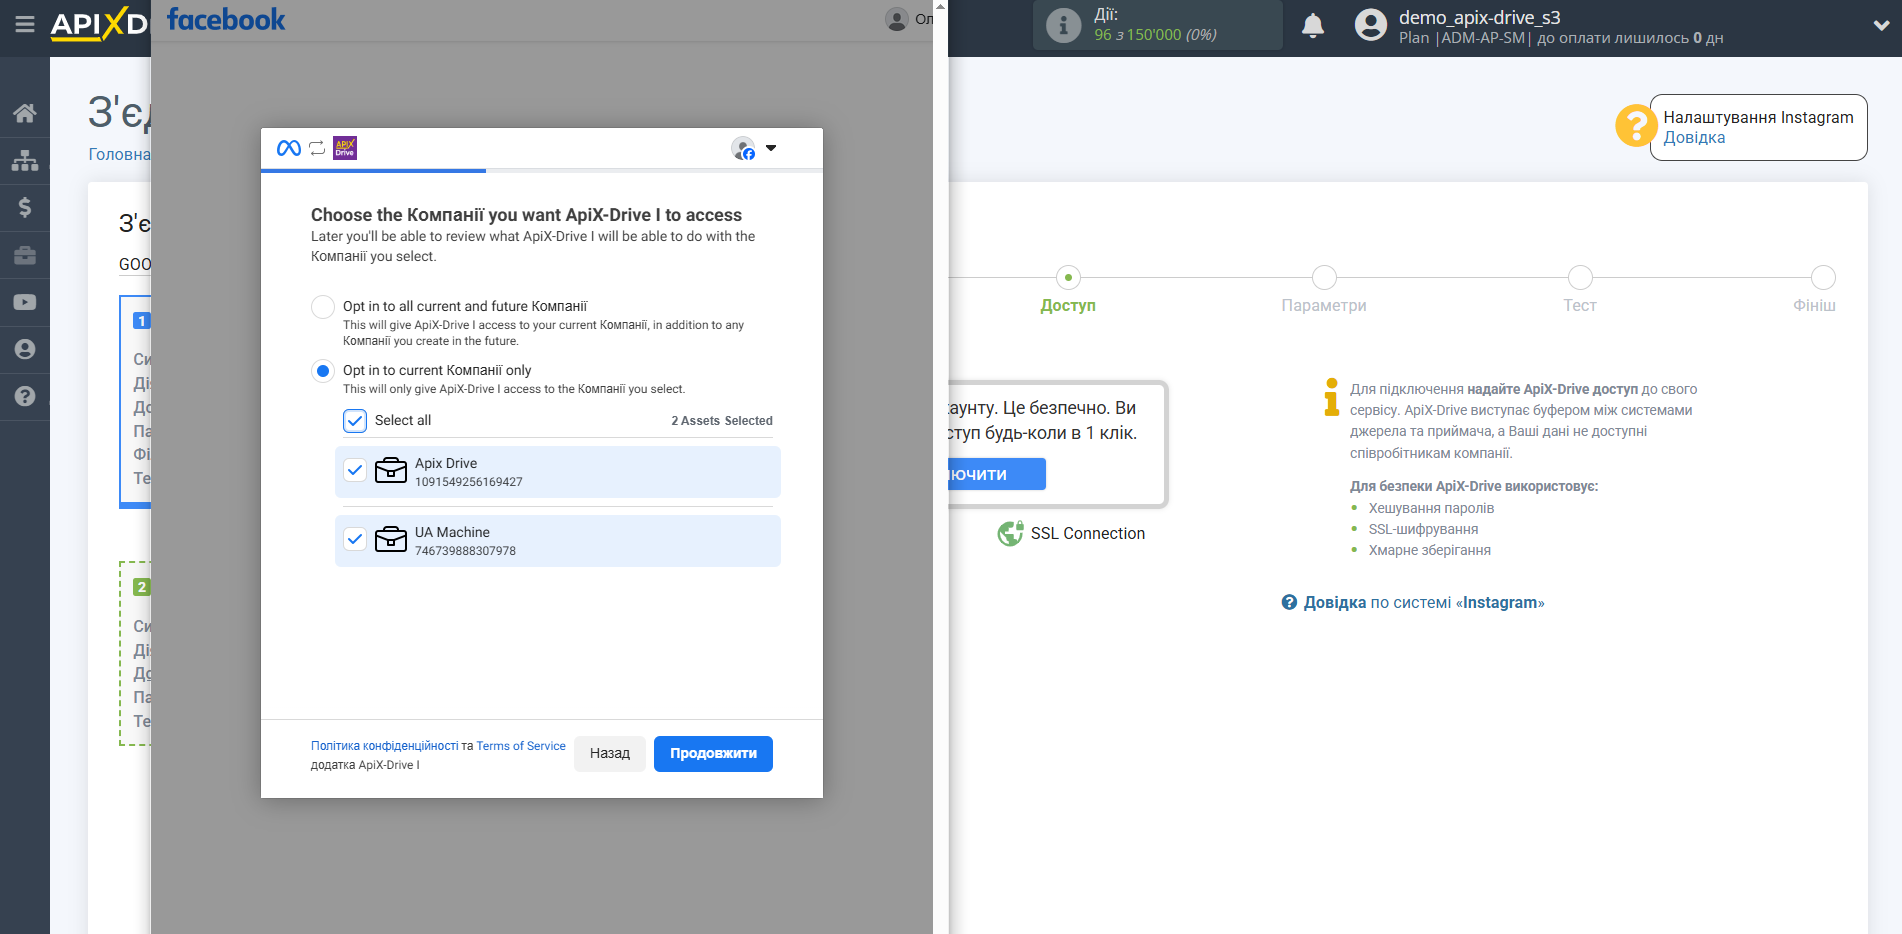Open the hamburger menu in ApiX-Drive header

[25, 24]
